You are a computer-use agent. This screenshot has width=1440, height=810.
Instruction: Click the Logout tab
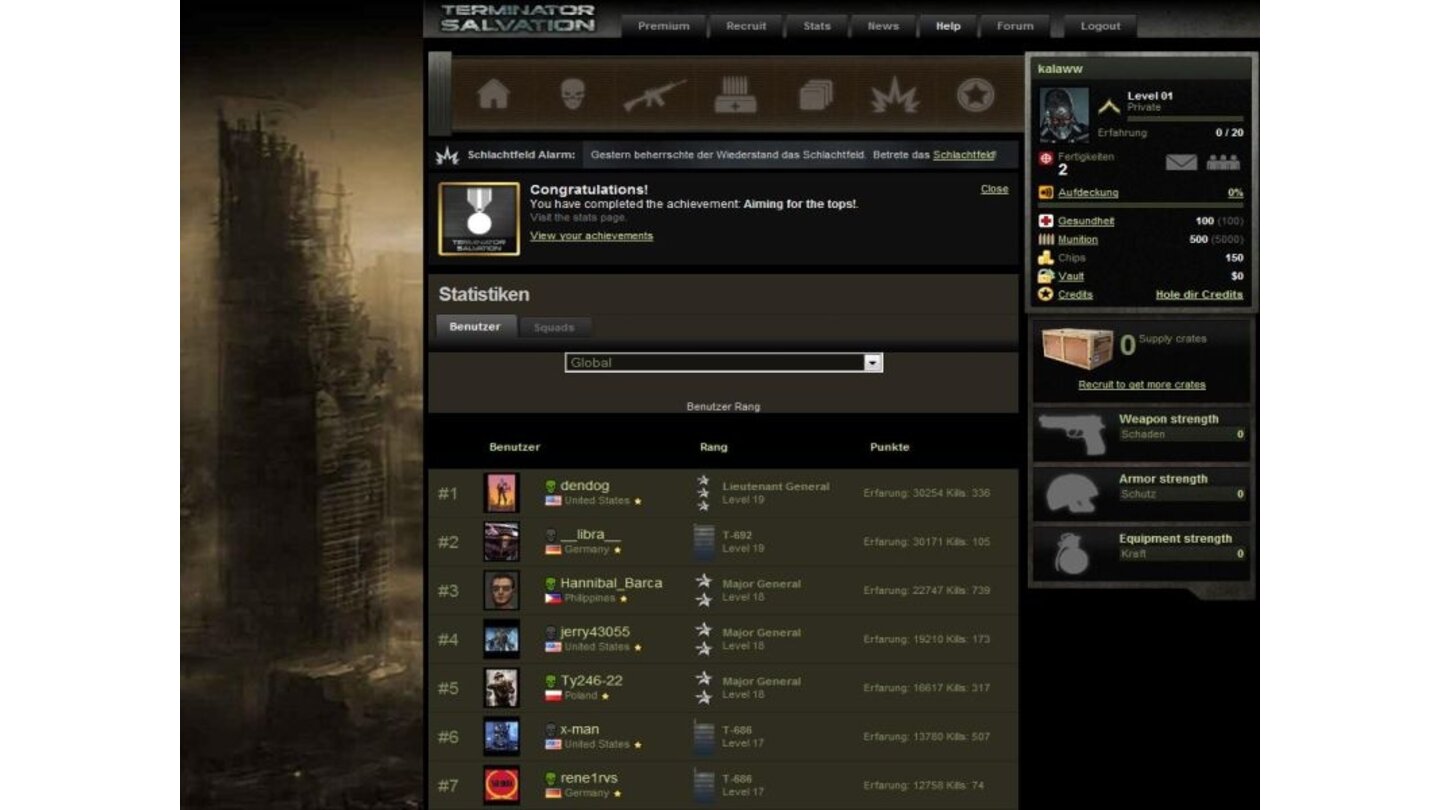(x=1100, y=26)
